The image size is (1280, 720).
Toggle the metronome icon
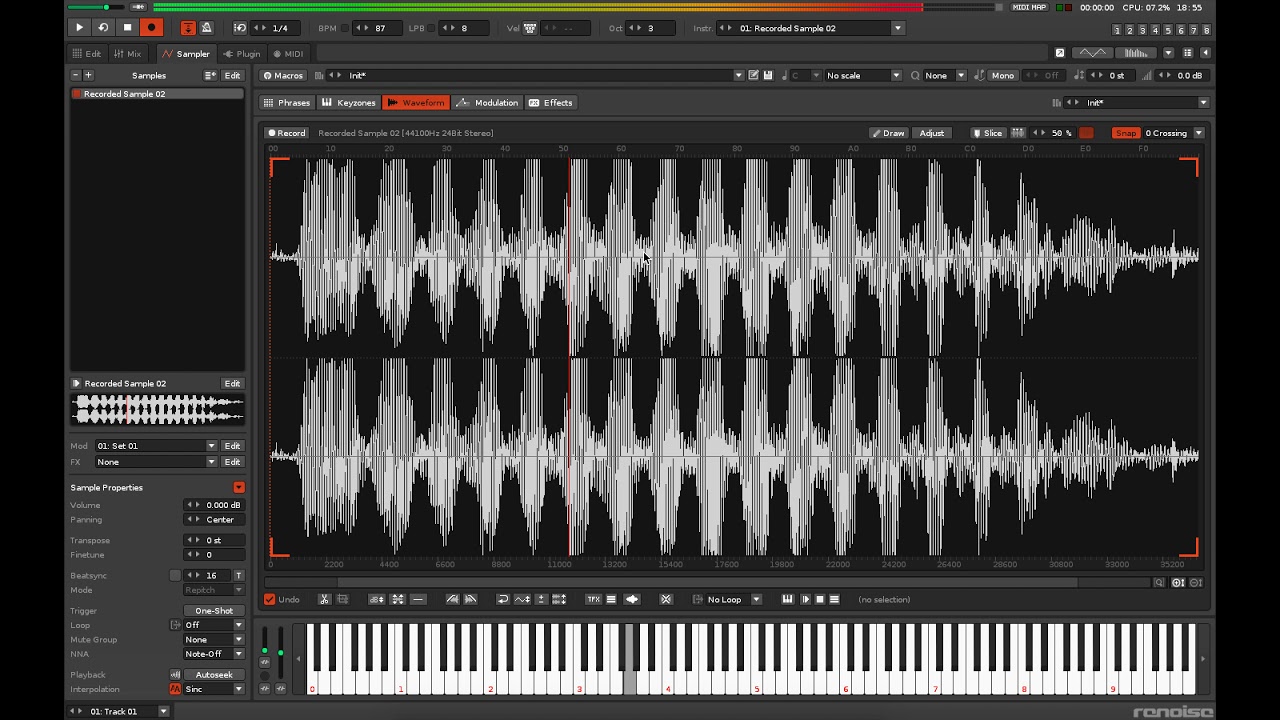pos(206,28)
